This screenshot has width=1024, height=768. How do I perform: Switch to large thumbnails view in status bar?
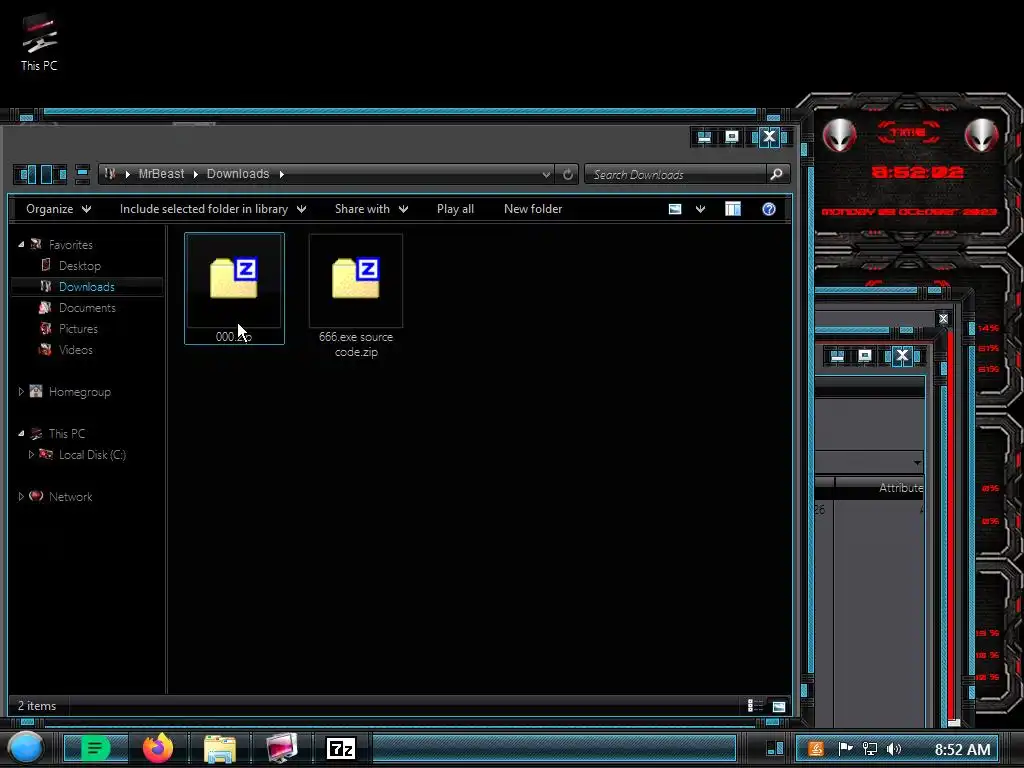(x=778, y=706)
